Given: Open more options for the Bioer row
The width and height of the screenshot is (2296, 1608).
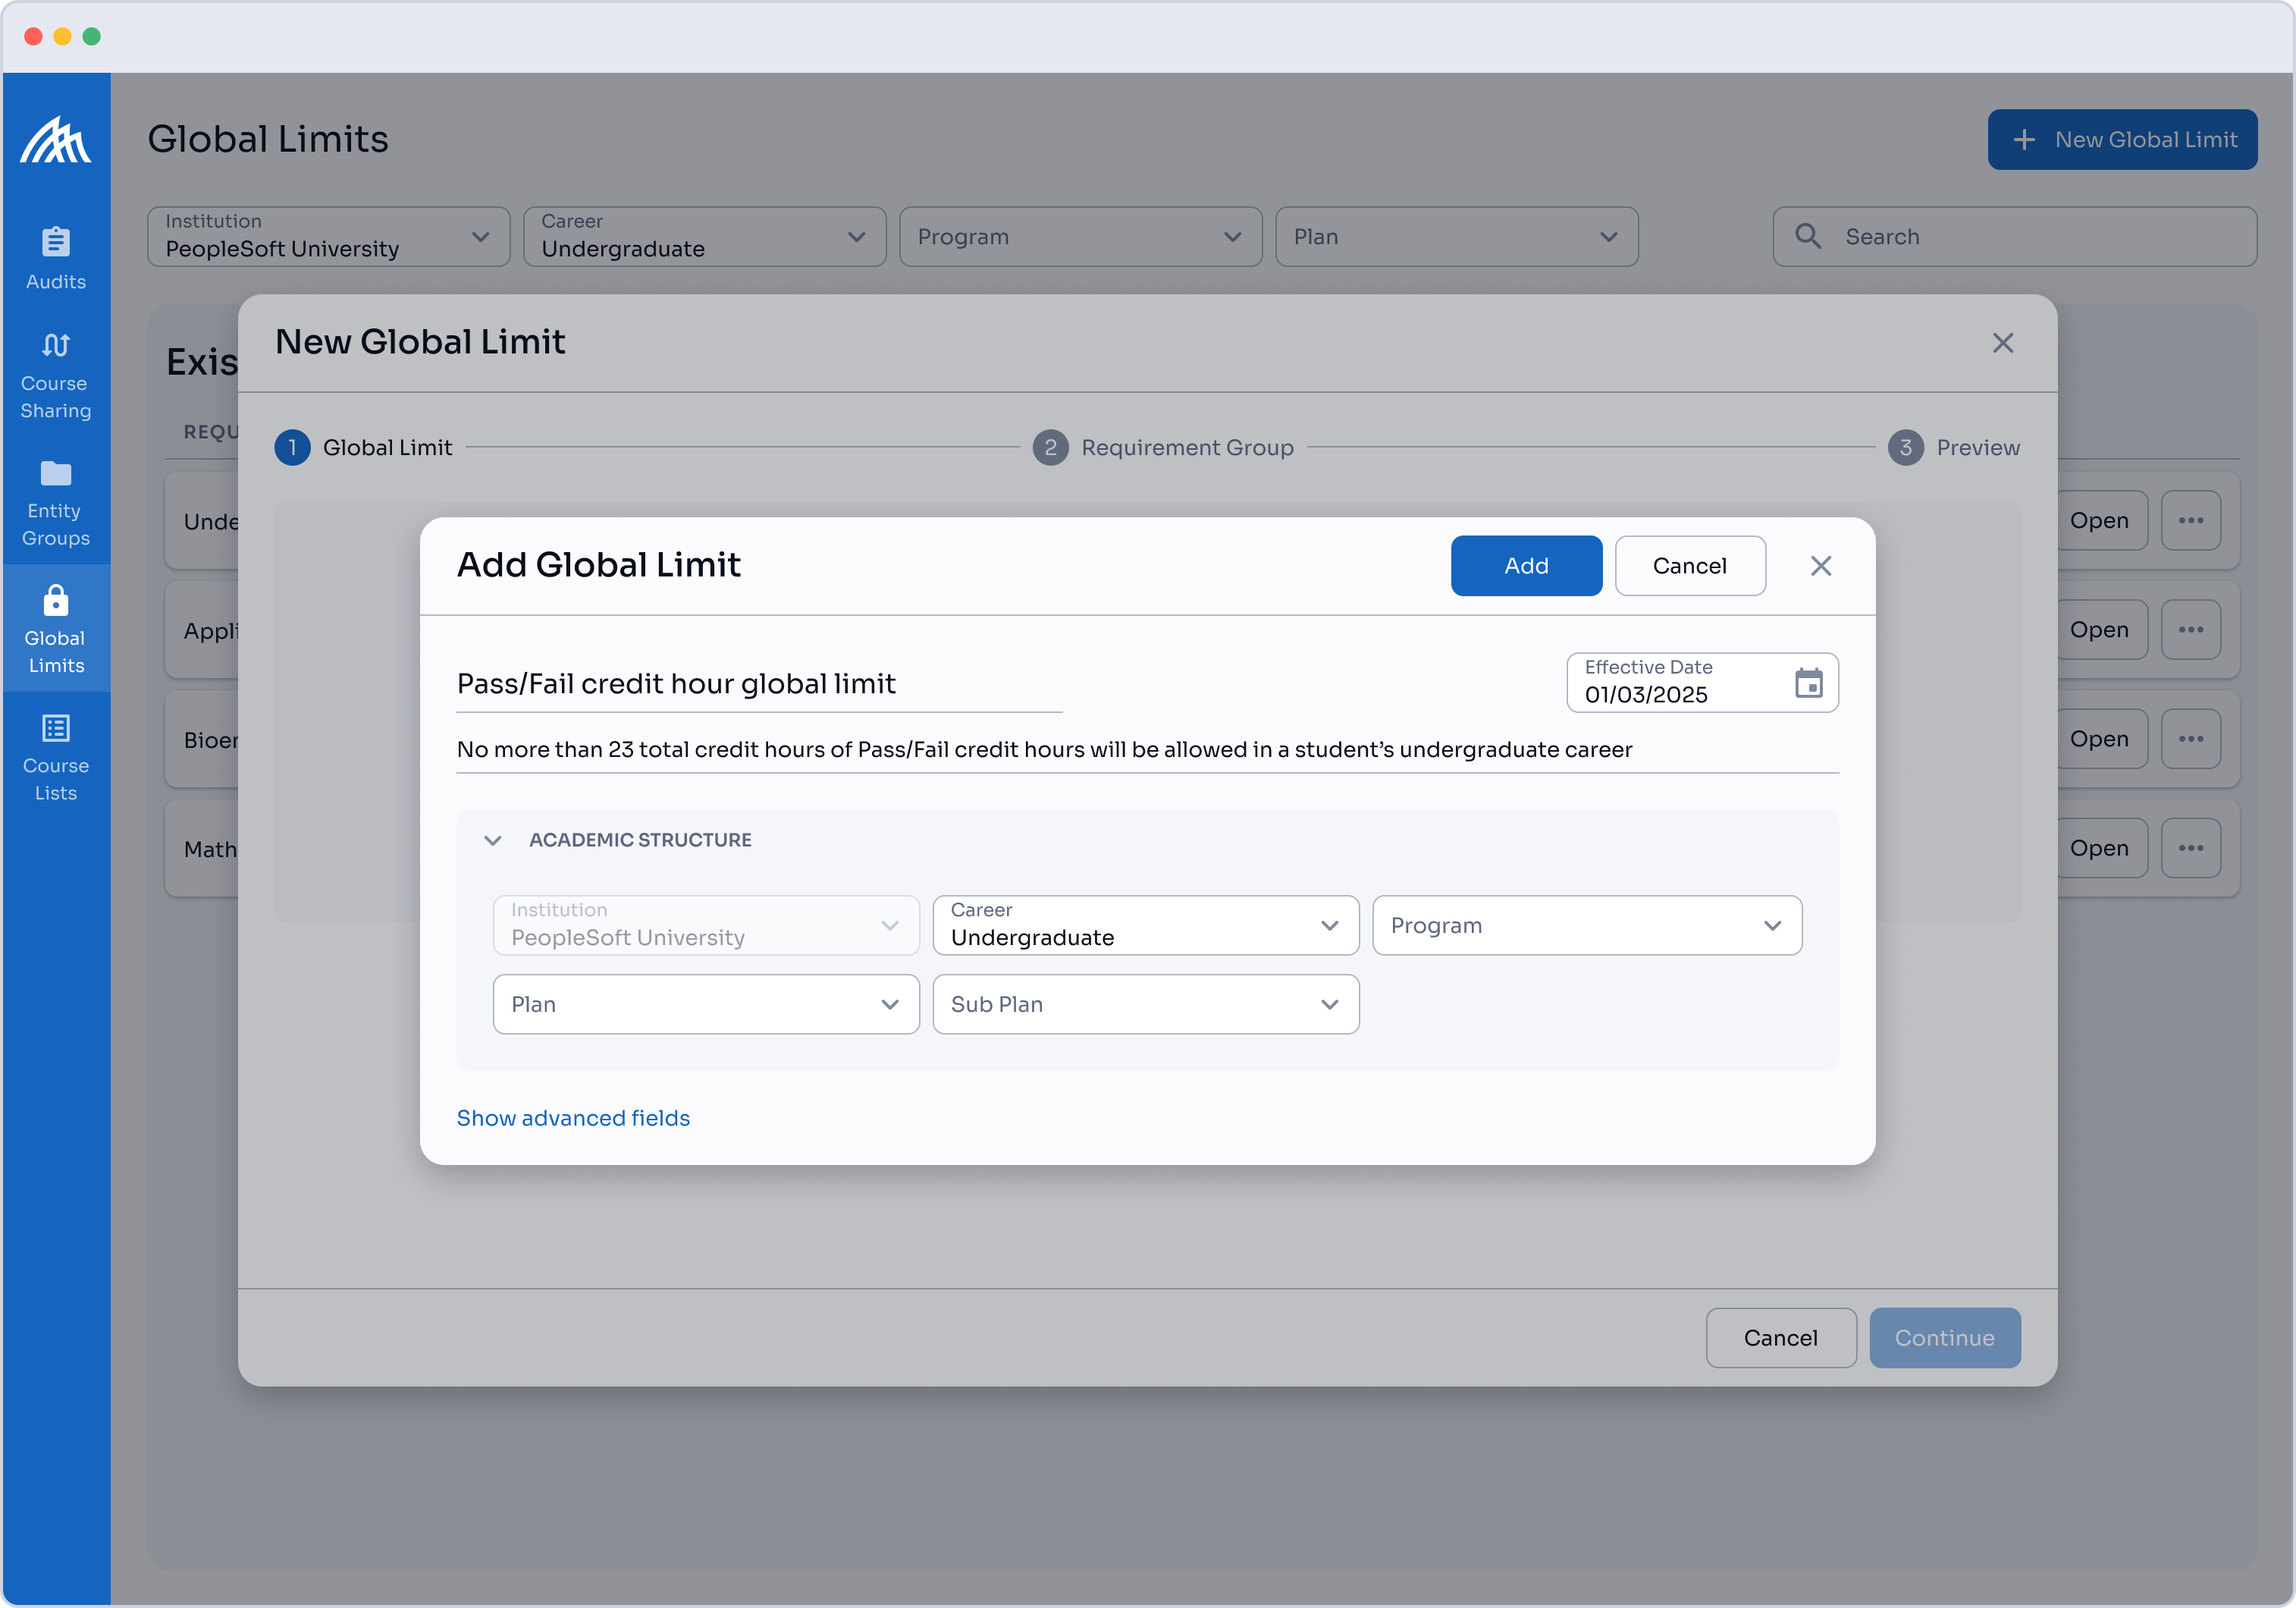Looking at the screenshot, I should pyautogui.click(x=2190, y=738).
